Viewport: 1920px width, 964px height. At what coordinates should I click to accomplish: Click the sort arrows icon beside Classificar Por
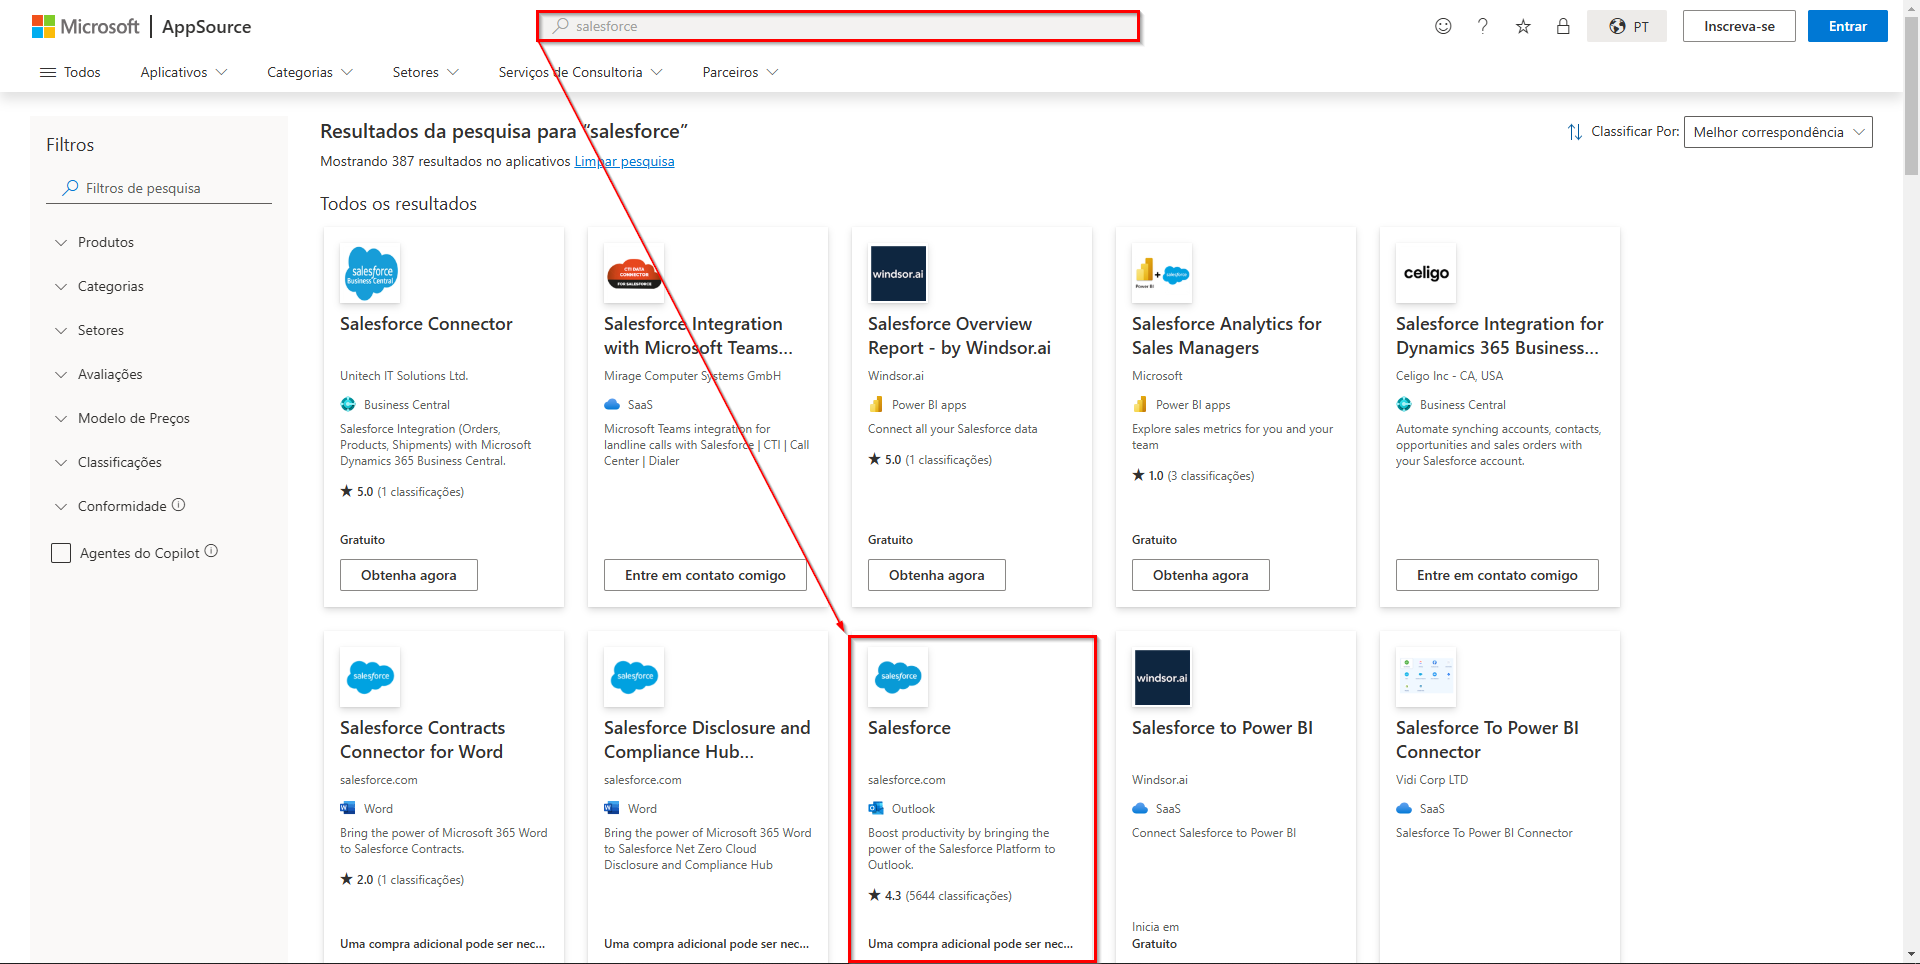tap(1574, 132)
